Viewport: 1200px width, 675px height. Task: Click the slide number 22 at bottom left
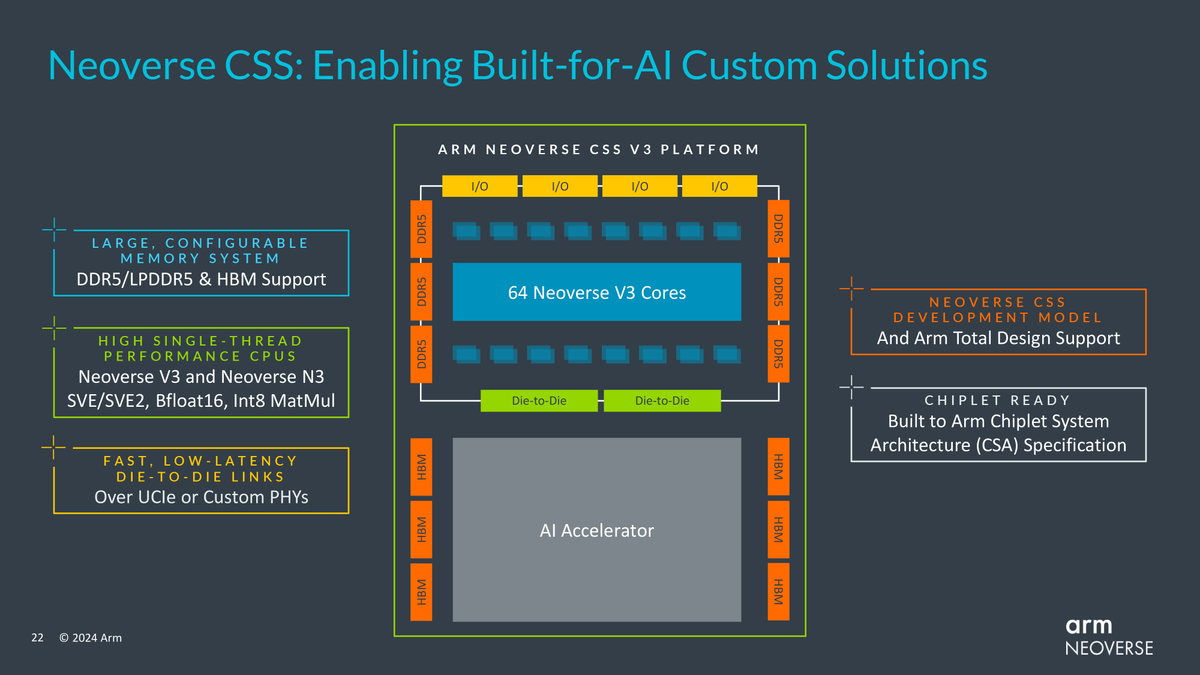click(x=36, y=637)
